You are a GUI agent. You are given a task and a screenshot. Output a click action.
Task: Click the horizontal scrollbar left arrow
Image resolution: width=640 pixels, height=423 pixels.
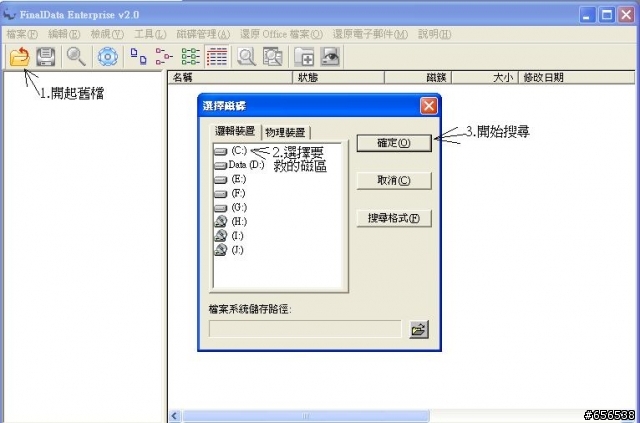coord(174,416)
